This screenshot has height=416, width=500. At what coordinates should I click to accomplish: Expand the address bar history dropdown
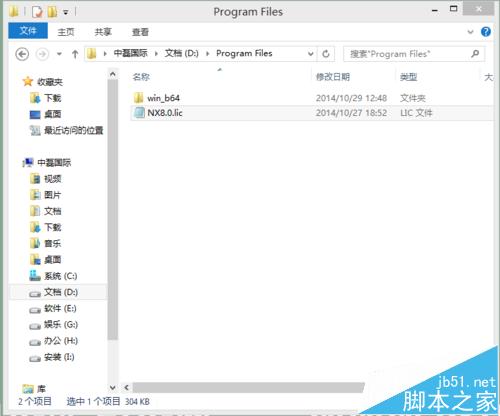(310, 54)
